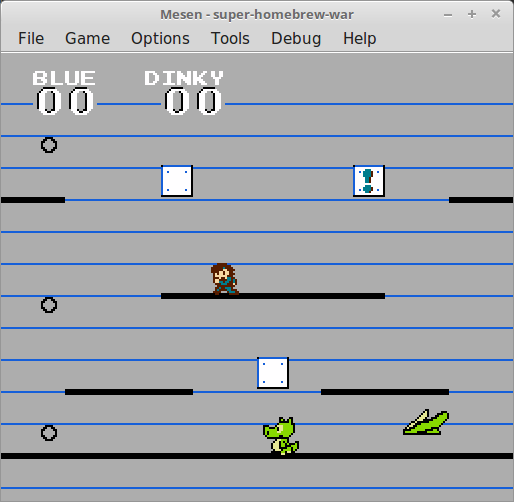Click the green dinosaur sprite
The height and width of the screenshot is (502, 514).
pyautogui.click(x=281, y=436)
